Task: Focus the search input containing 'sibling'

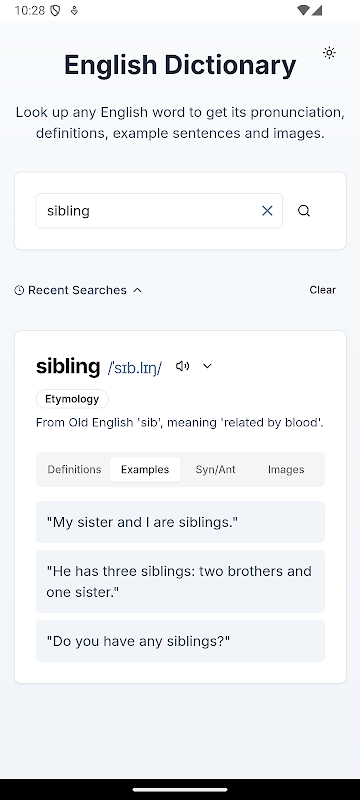Action: [159, 211]
